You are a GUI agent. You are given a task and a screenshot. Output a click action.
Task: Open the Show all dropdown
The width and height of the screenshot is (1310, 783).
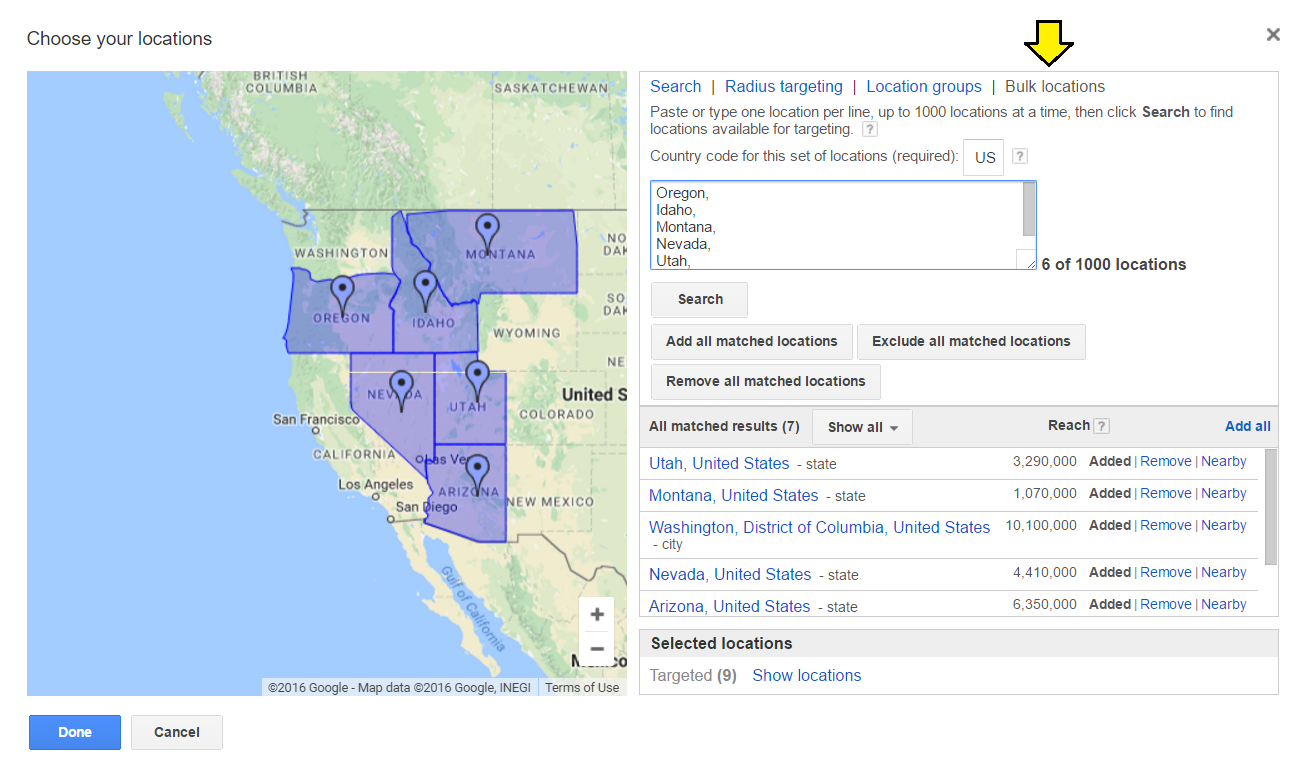(x=862, y=427)
